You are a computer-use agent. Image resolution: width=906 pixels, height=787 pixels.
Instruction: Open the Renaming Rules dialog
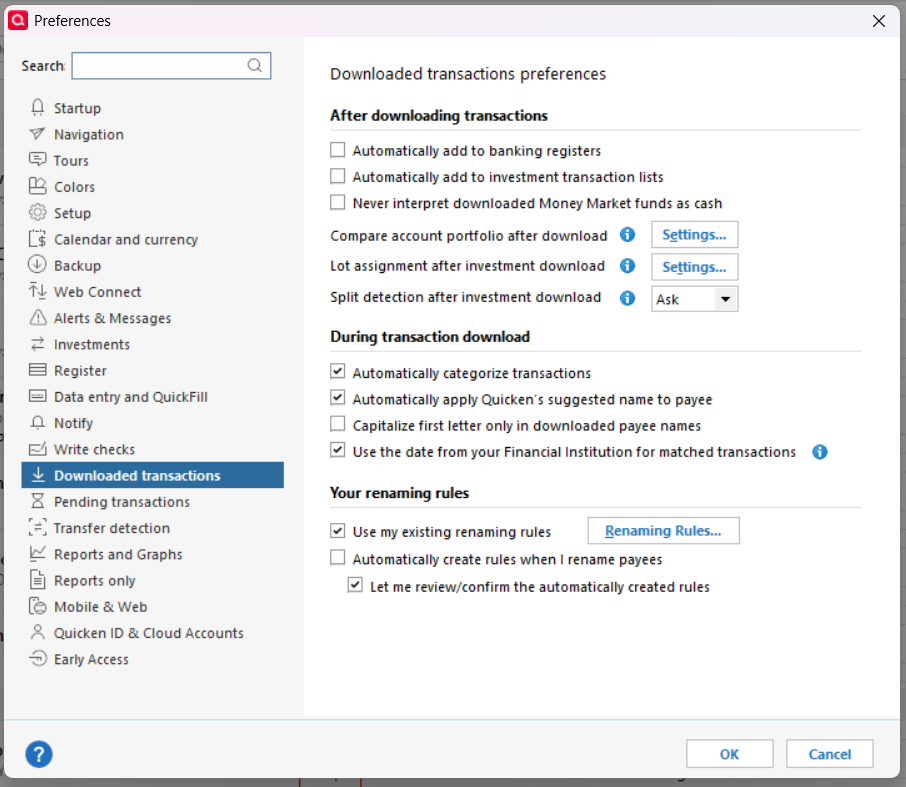pyautogui.click(x=663, y=530)
